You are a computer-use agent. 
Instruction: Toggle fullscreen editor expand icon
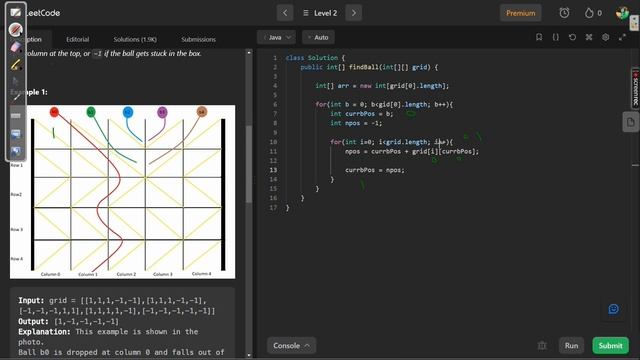[x=622, y=37]
